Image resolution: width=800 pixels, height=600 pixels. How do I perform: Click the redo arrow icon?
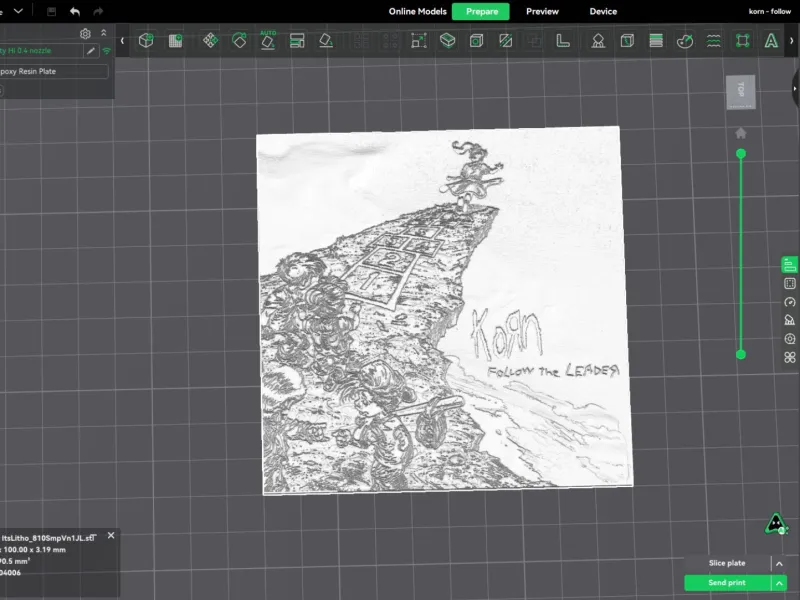point(98,11)
